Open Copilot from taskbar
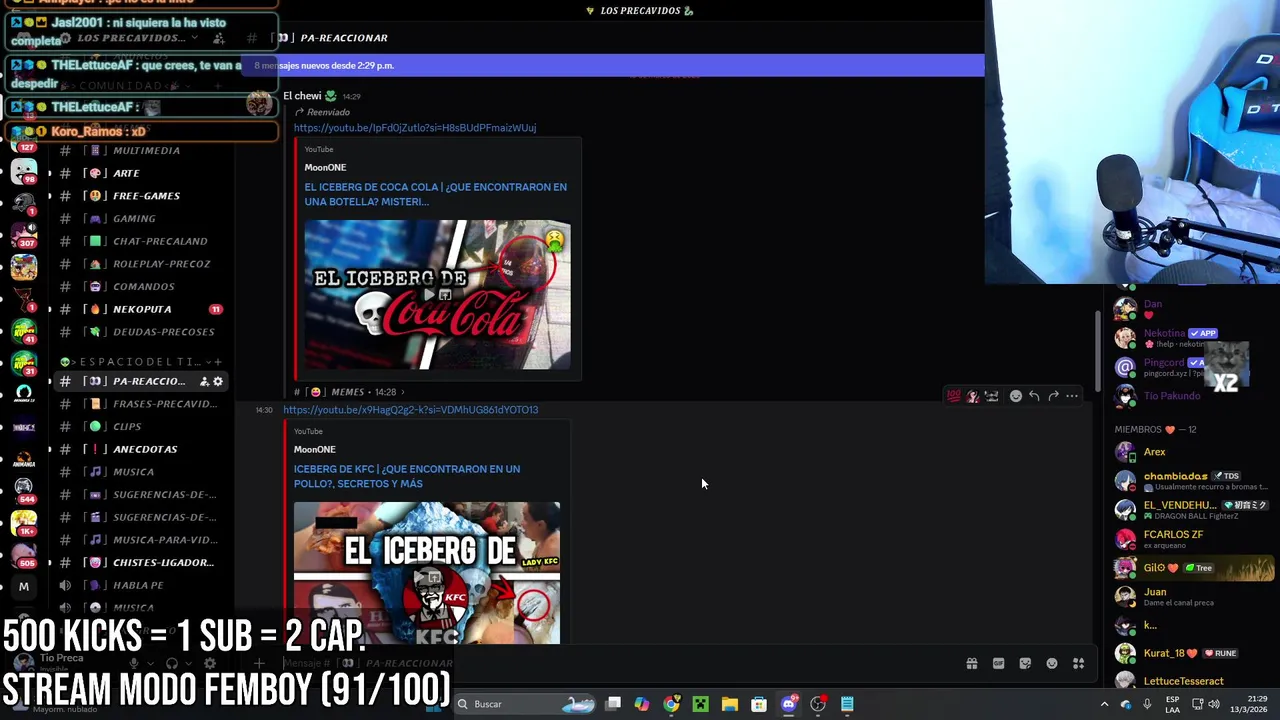 642,704
